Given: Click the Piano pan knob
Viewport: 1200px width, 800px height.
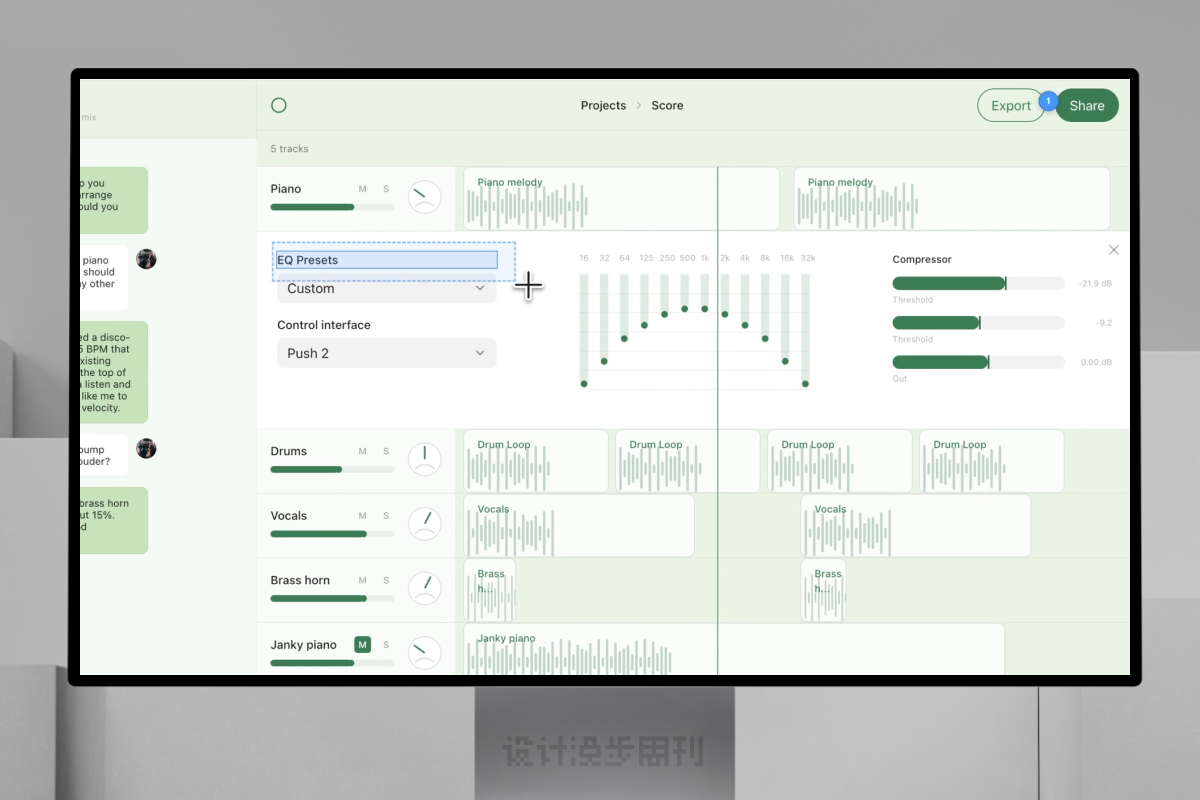Looking at the screenshot, I should click(425, 197).
